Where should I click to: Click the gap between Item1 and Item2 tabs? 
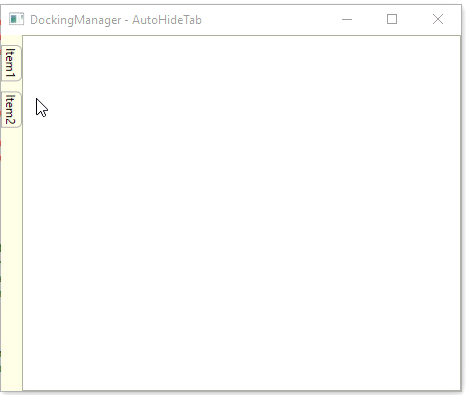[x=11, y=86]
